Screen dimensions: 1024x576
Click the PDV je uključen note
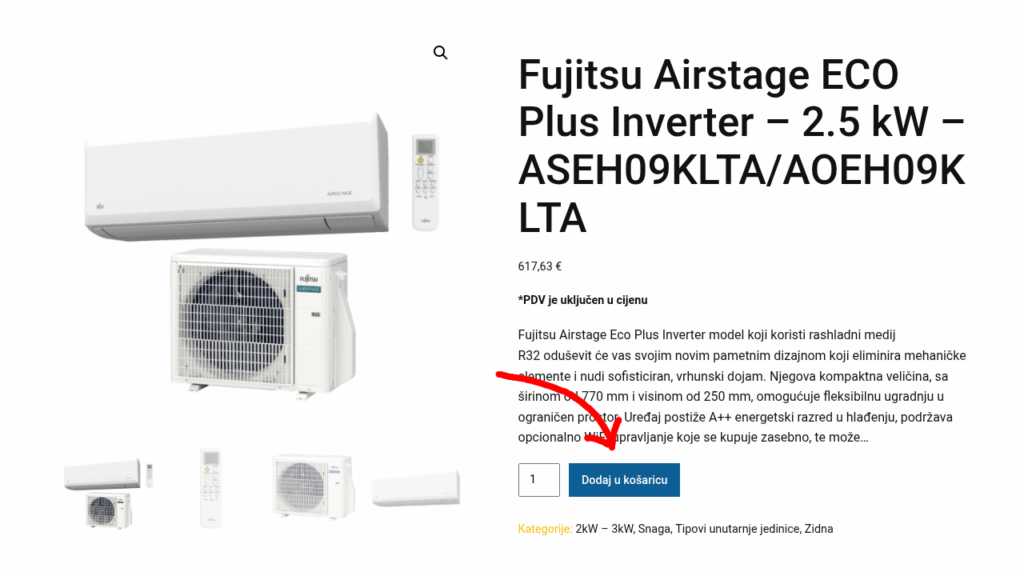click(x=583, y=300)
